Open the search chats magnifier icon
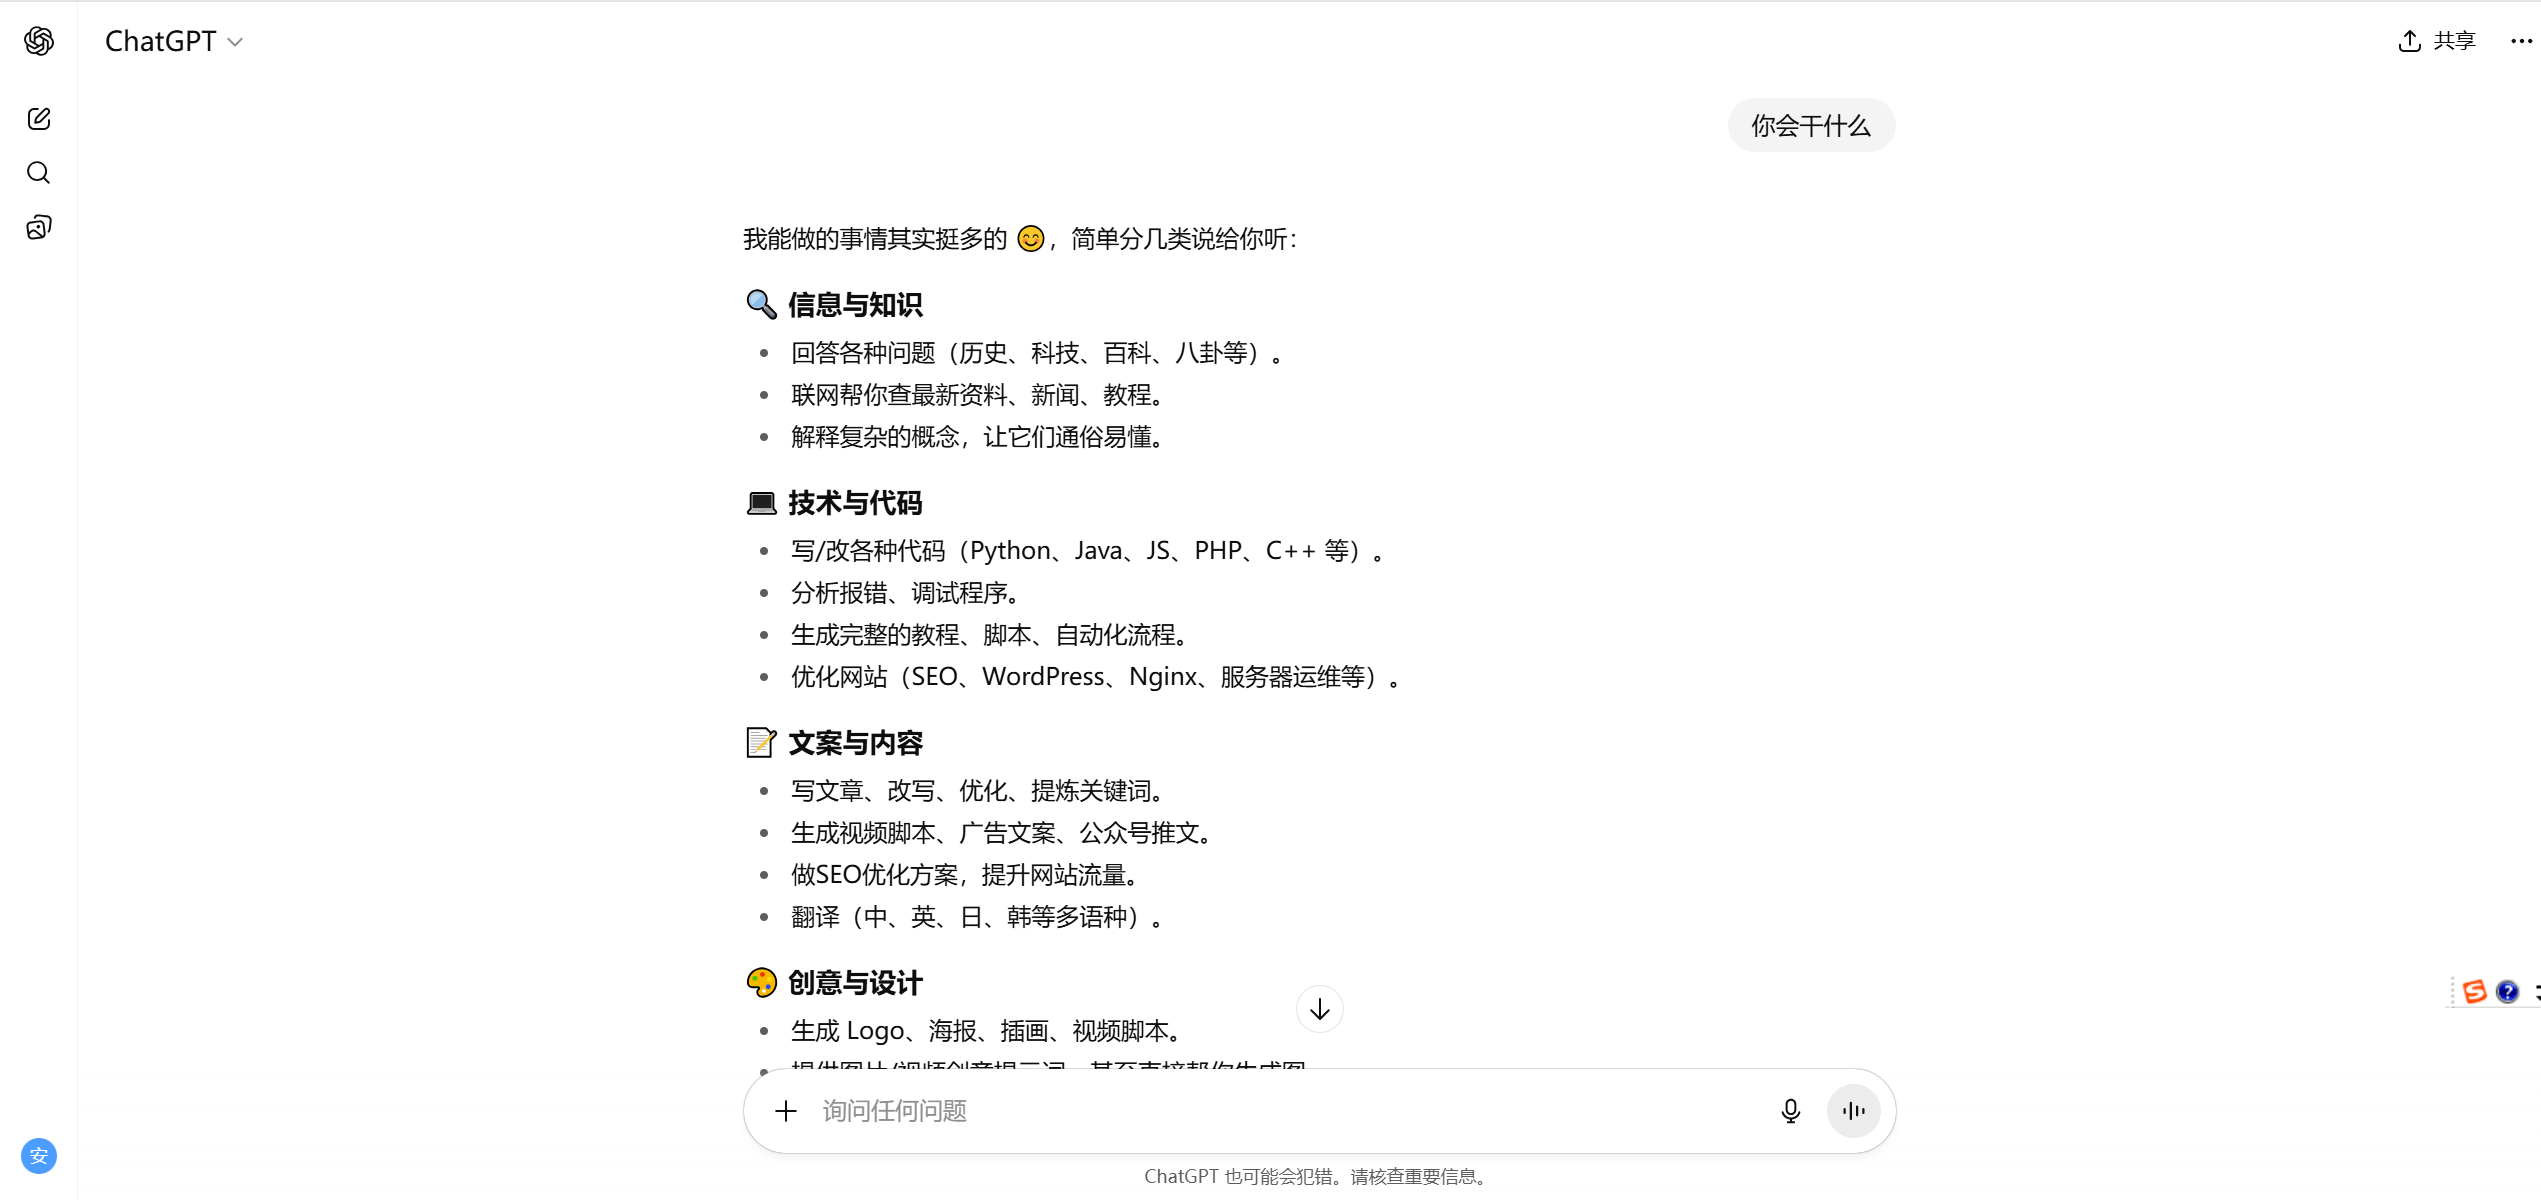This screenshot has height=1200, width=2541. coord(39,173)
